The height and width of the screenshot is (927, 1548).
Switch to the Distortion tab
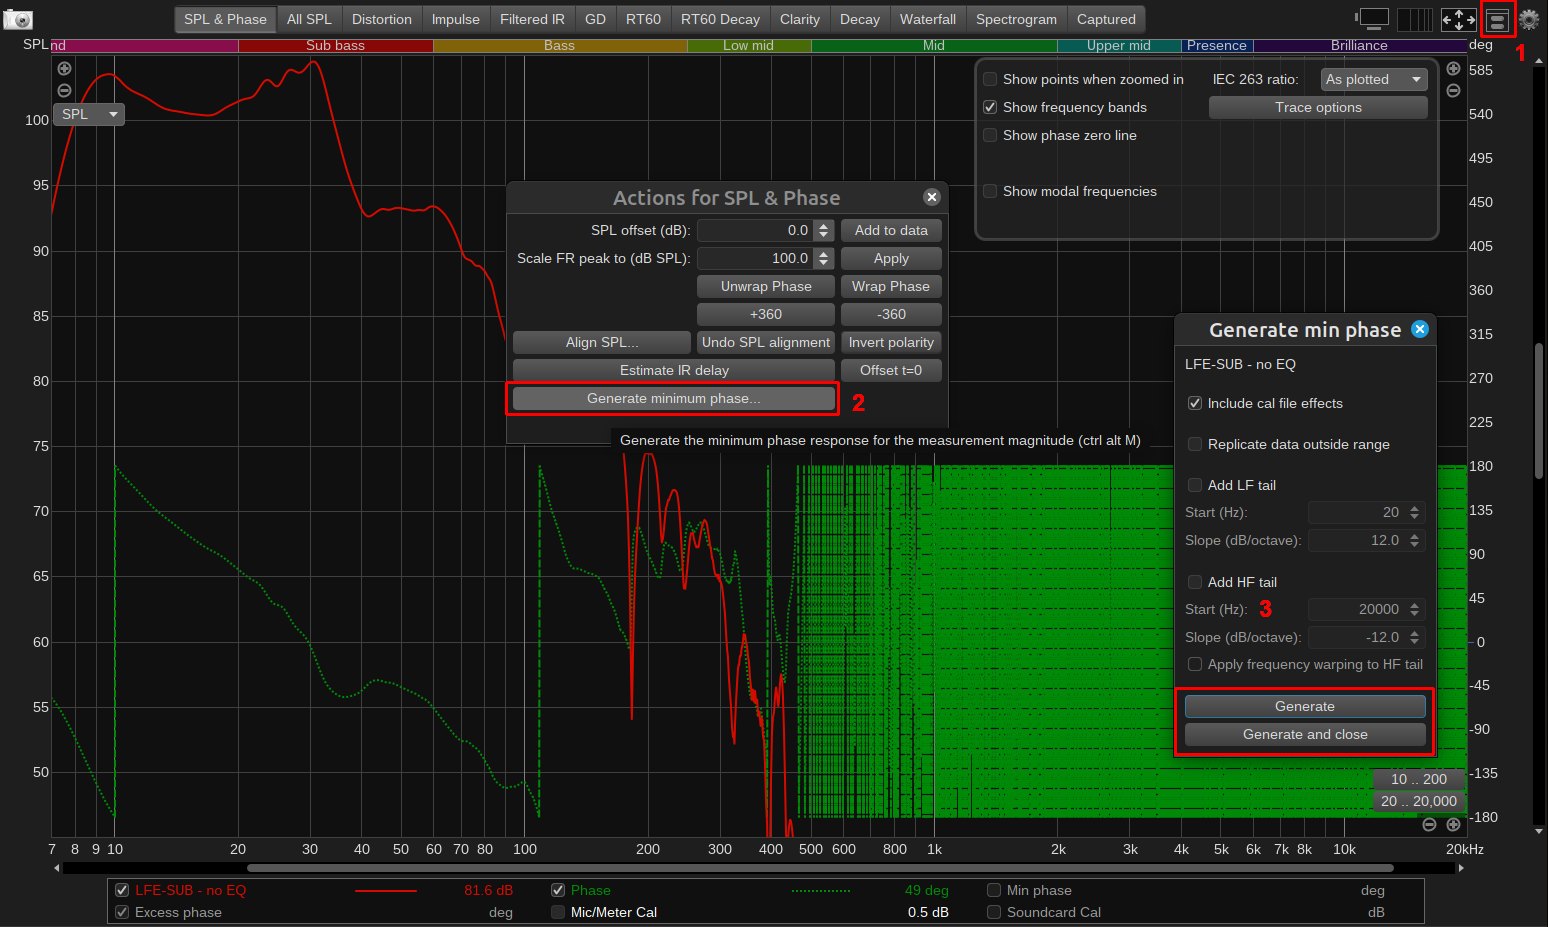pos(382,19)
